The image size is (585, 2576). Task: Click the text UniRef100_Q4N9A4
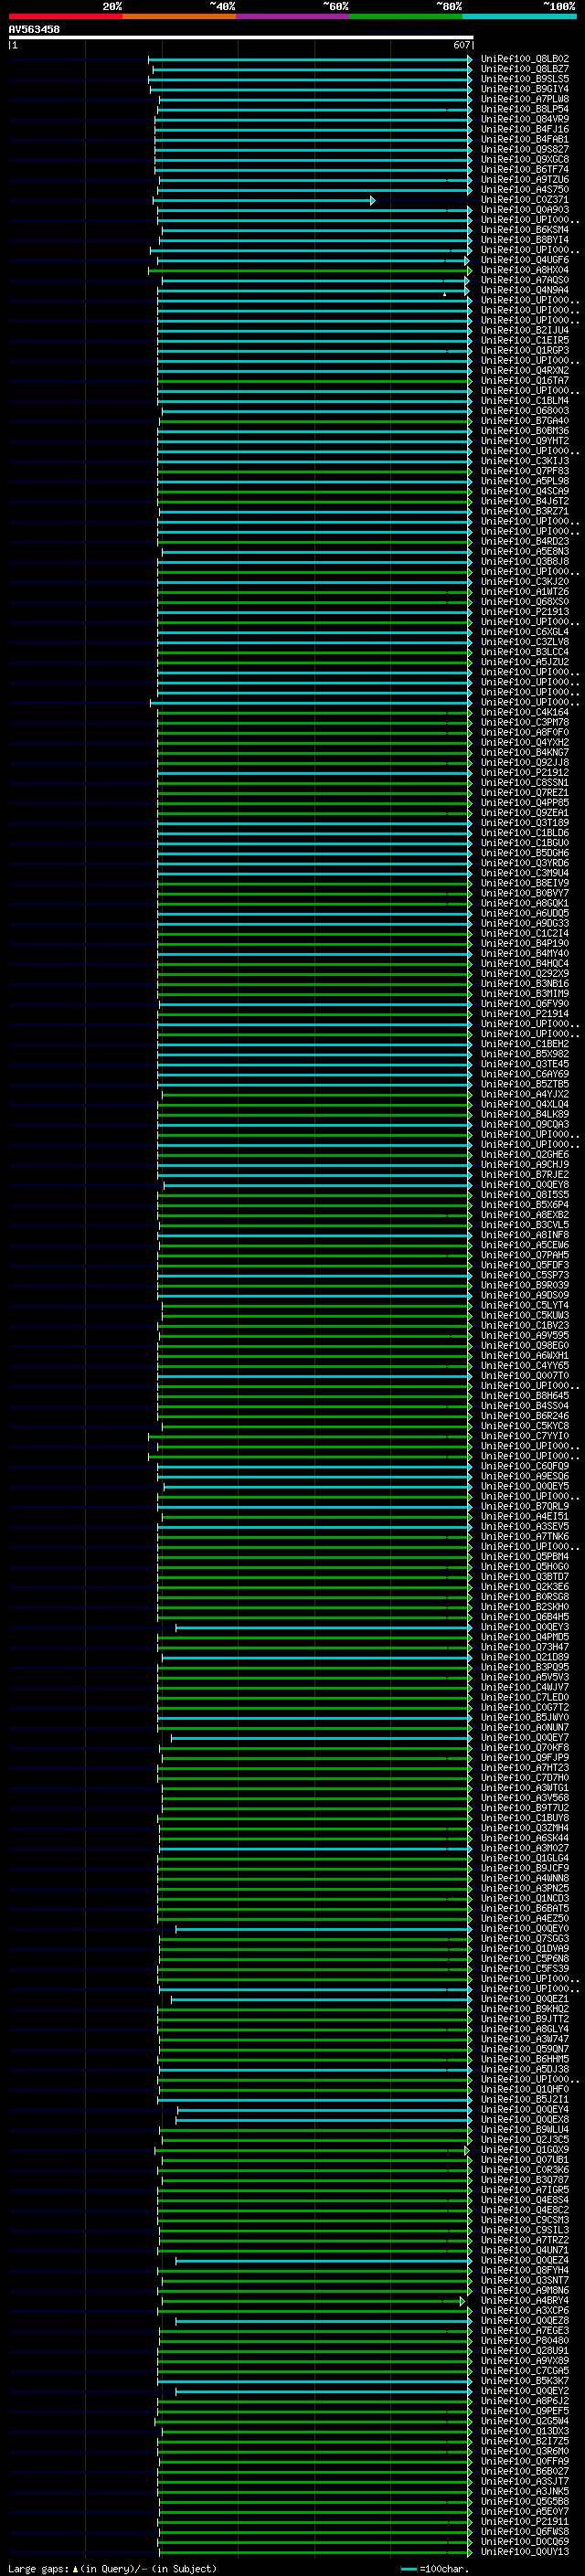pyautogui.click(x=525, y=290)
